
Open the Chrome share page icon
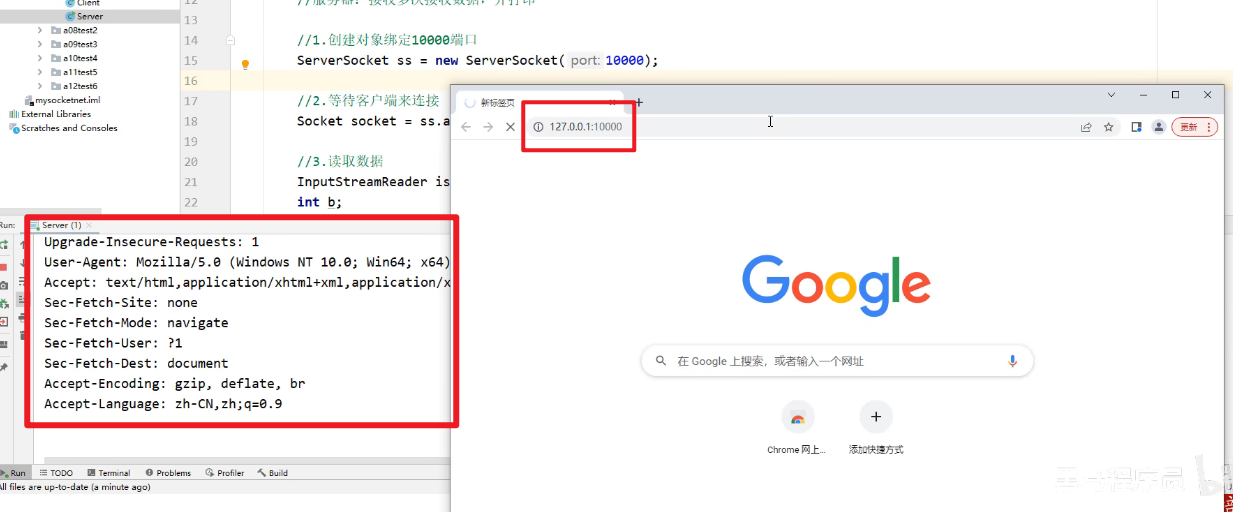click(x=1086, y=127)
